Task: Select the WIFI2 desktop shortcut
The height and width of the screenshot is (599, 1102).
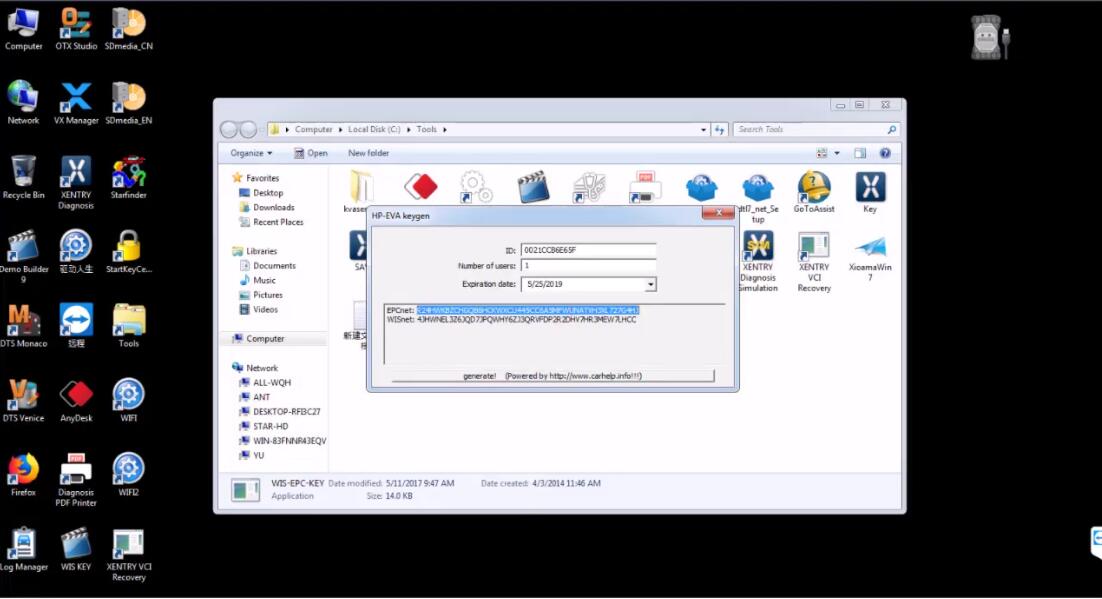Action: (129, 475)
